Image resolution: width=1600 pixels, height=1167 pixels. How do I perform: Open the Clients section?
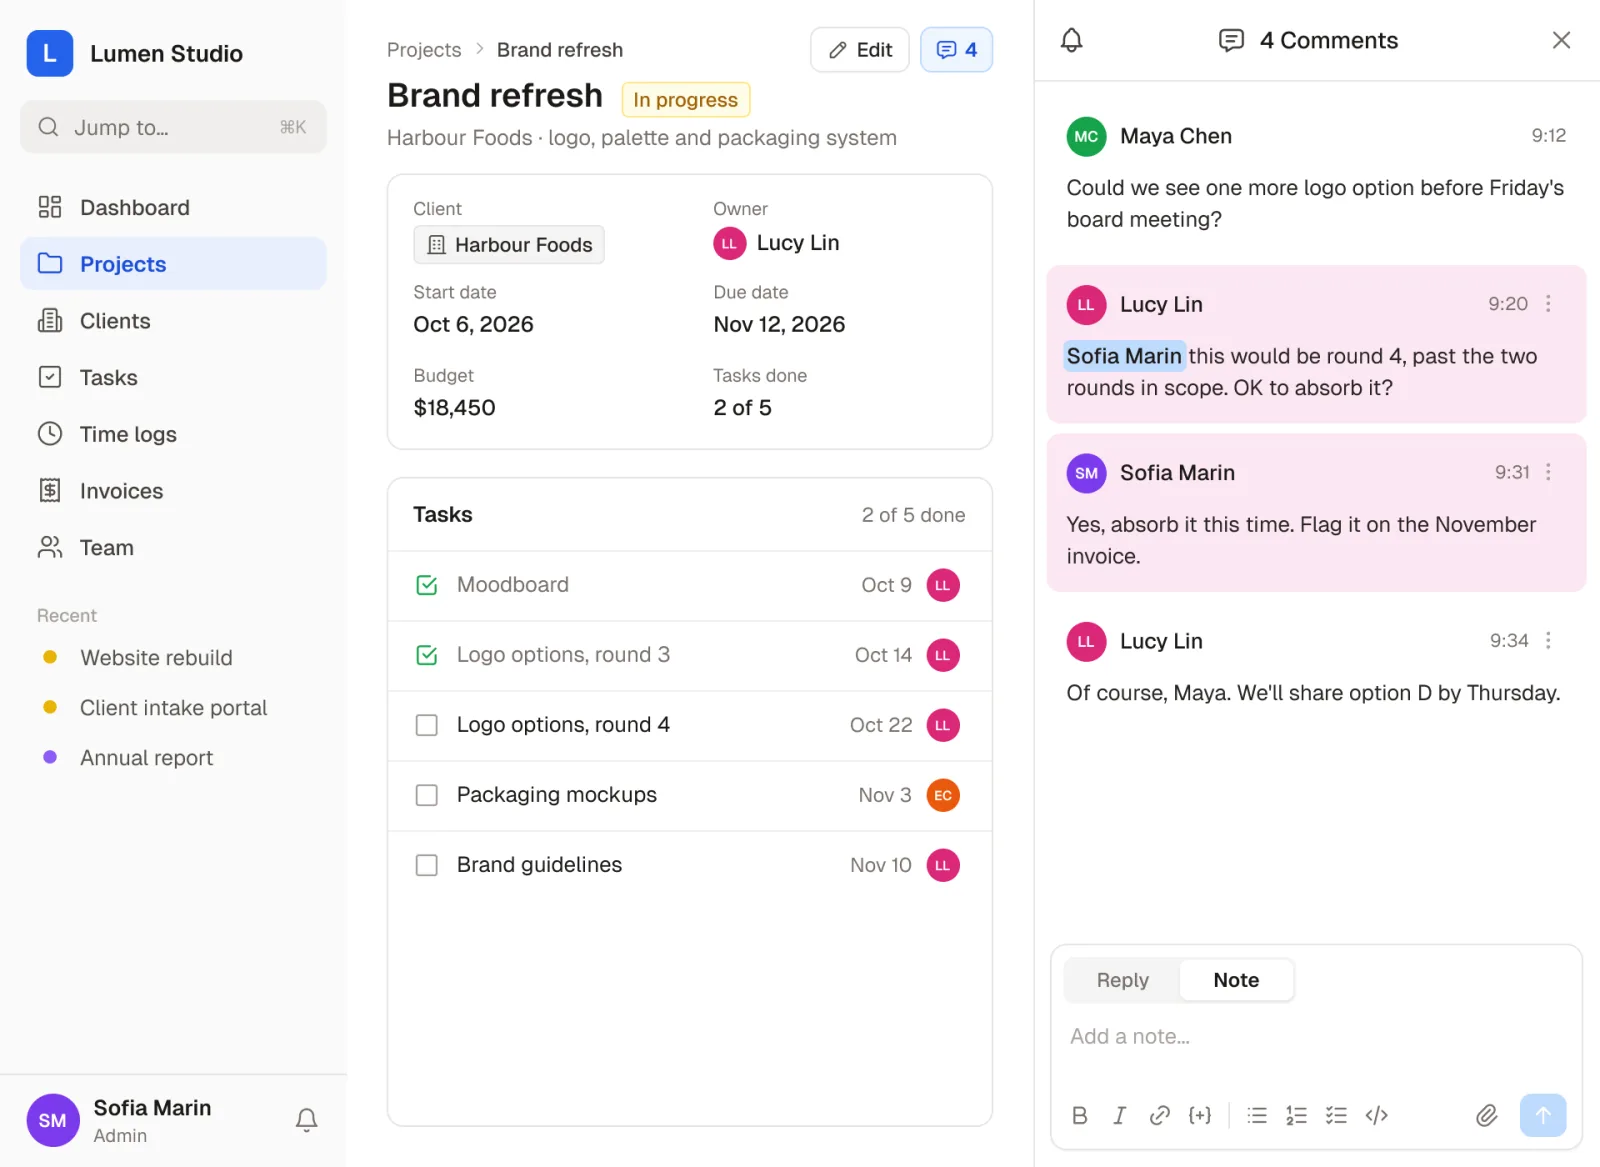pyautogui.click(x=173, y=321)
